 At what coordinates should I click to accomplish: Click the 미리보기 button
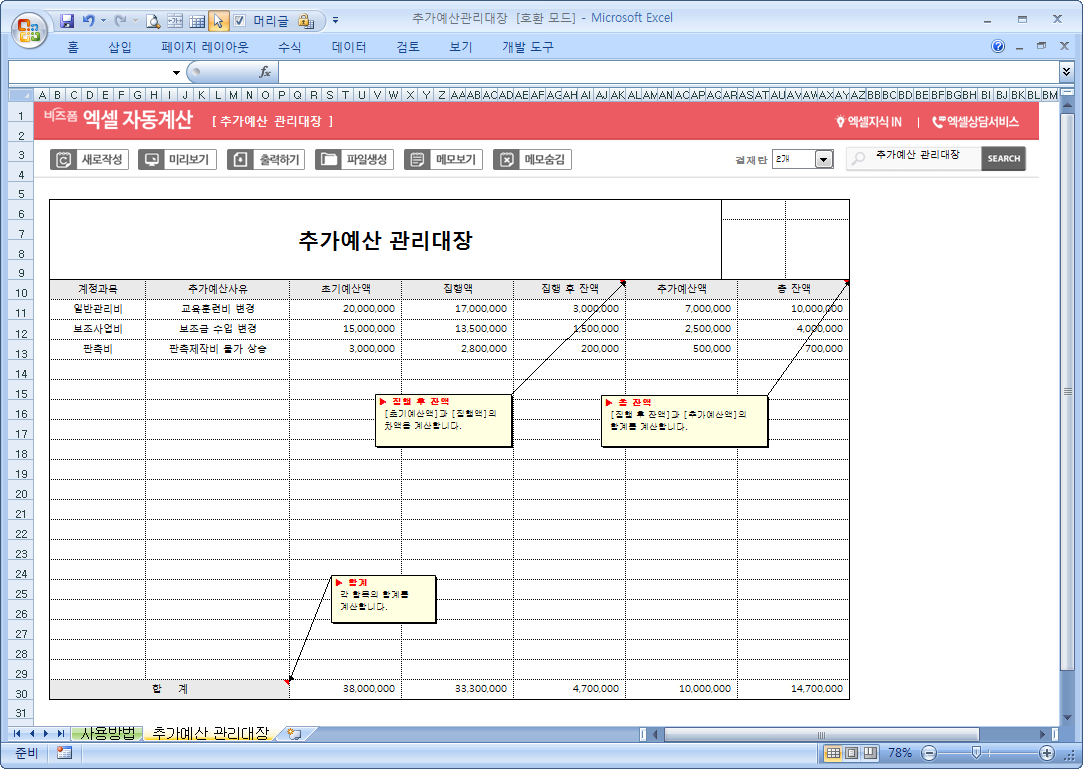(x=178, y=160)
